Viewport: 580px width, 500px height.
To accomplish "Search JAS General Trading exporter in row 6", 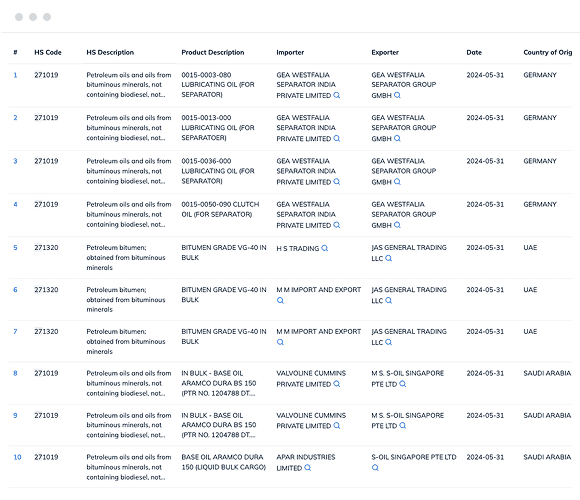I will (x=388, y=300).
